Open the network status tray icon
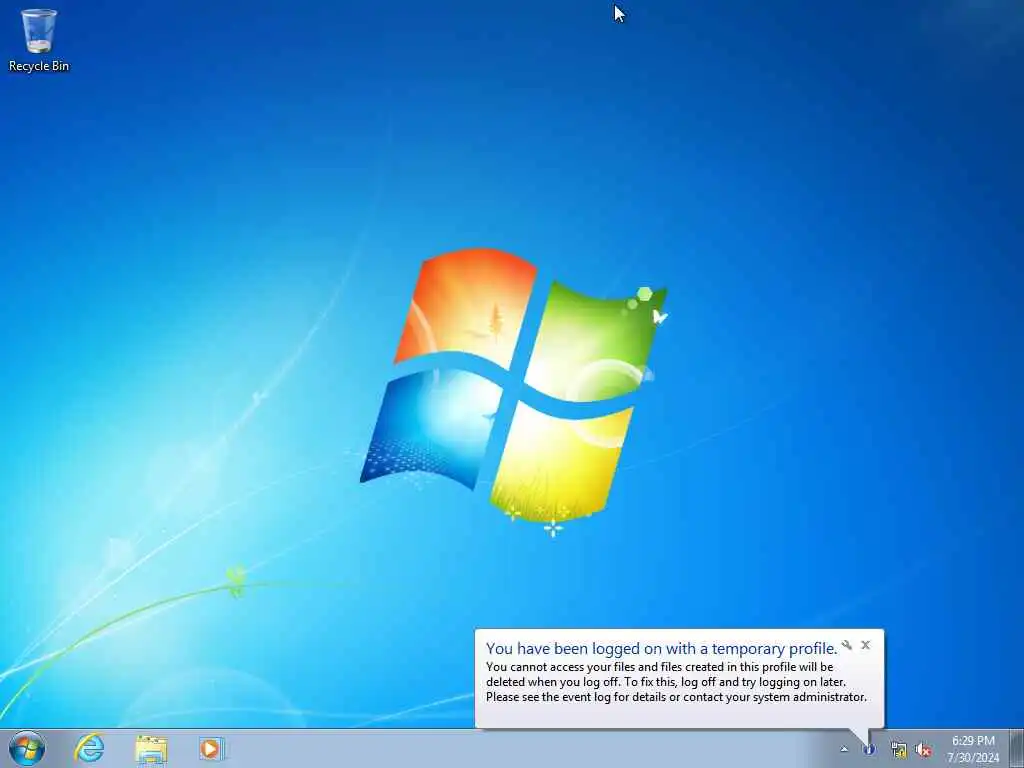The width and height of the screenshot is (1024, 768). point(899,750)
